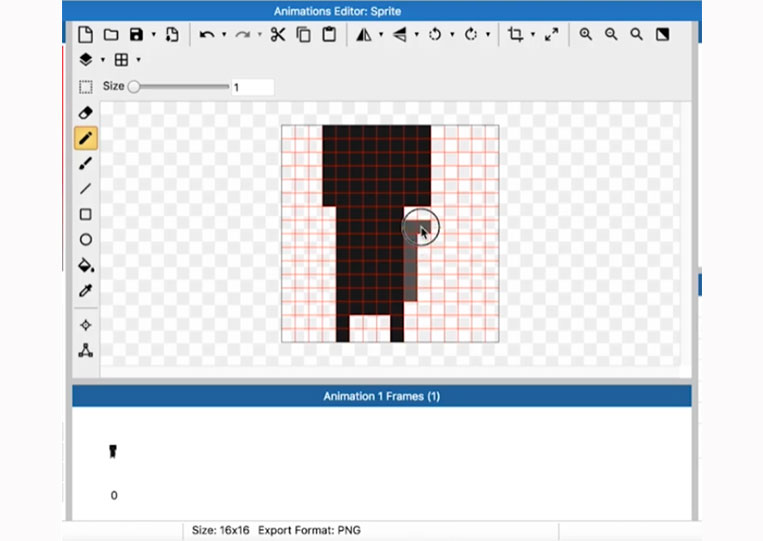Expand the horizontal flip dropdown arrow
The image size is (763, 541).
(381, 35)
